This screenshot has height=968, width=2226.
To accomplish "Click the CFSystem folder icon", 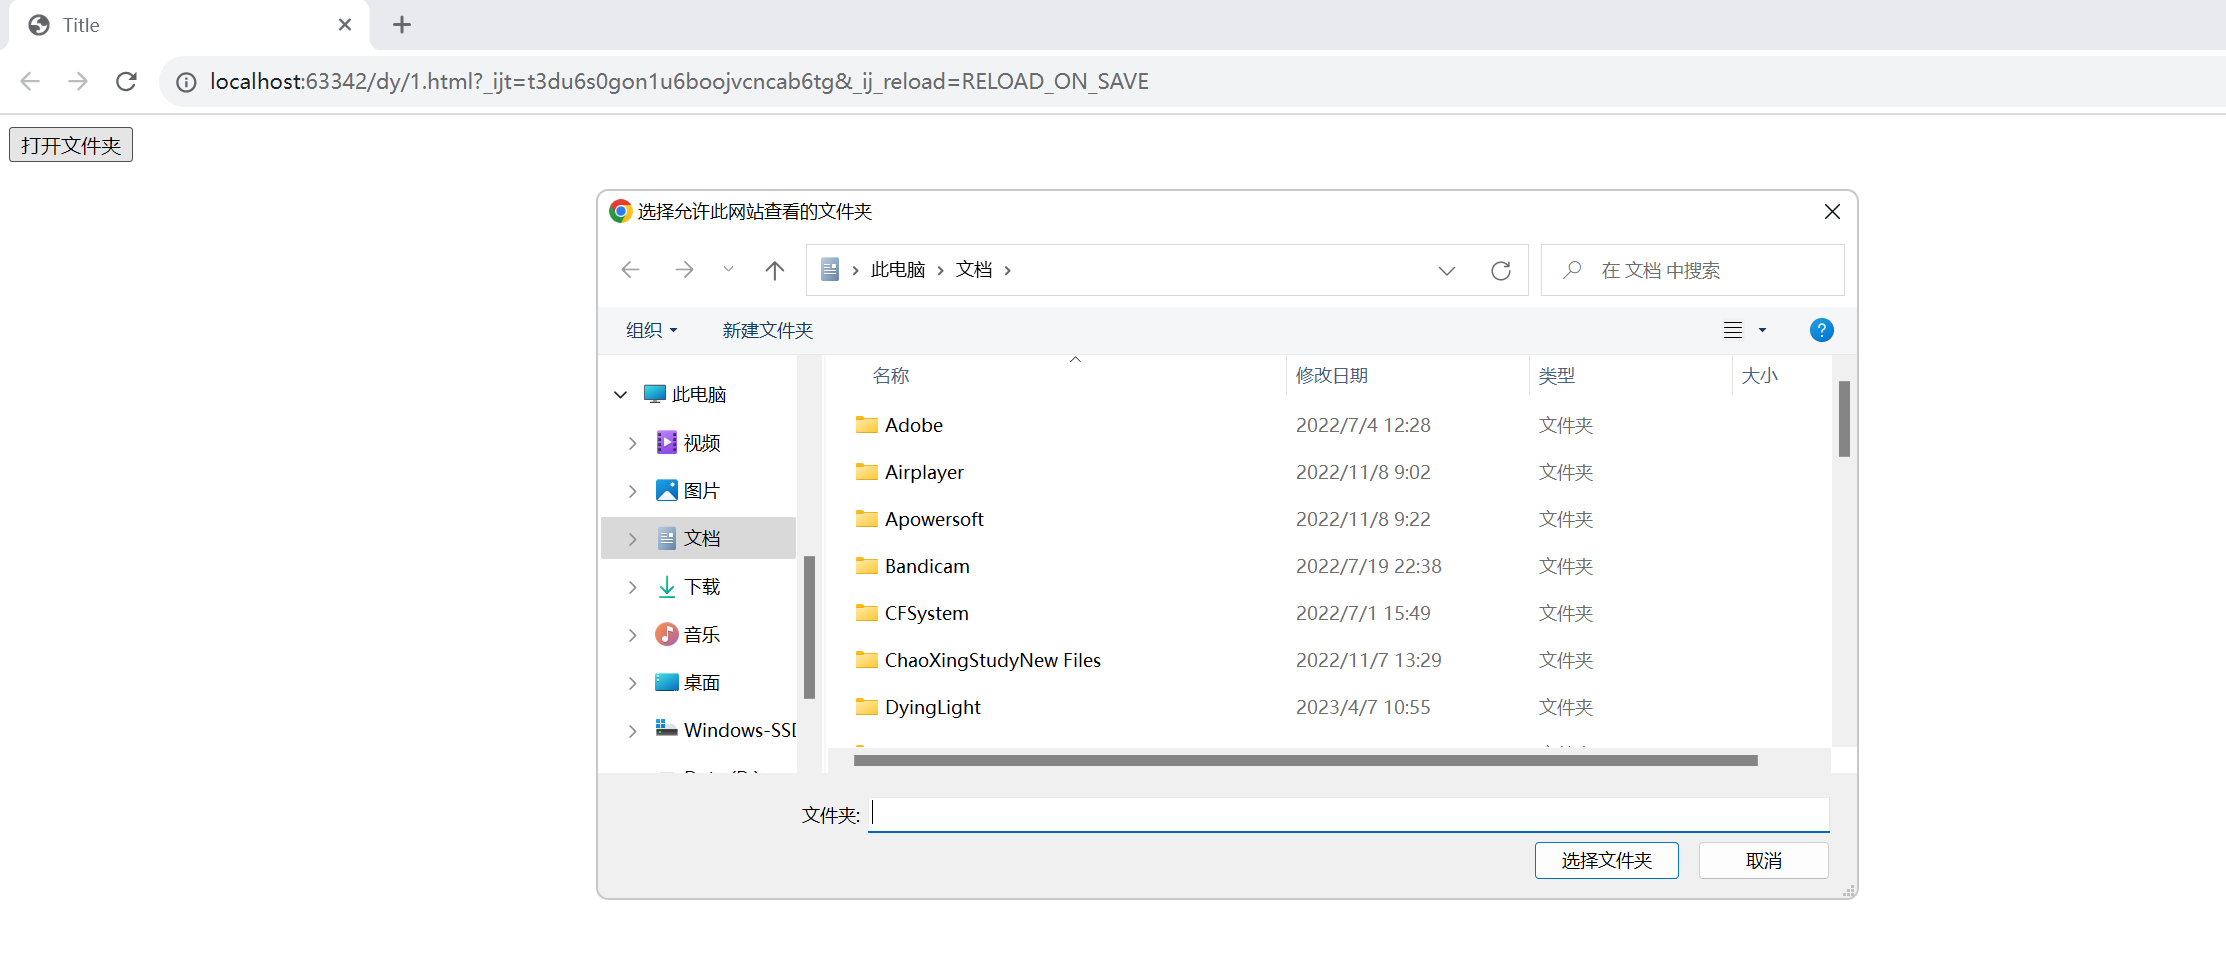I will pyautogui.click(x=867, y=613).
